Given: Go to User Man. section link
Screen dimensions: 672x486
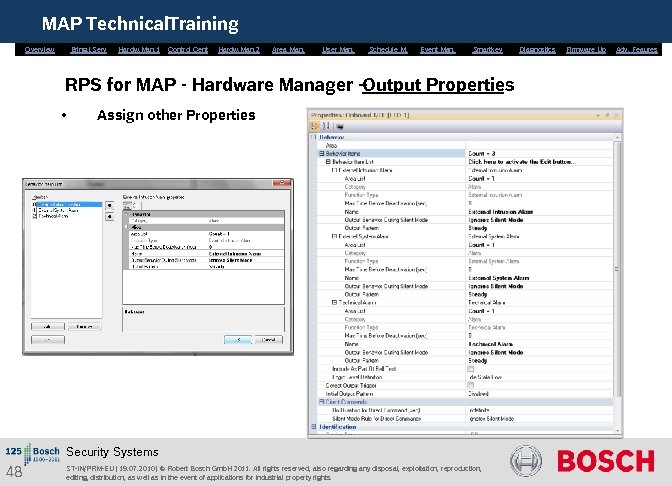Looking at the screenshot, I should 338,50.
